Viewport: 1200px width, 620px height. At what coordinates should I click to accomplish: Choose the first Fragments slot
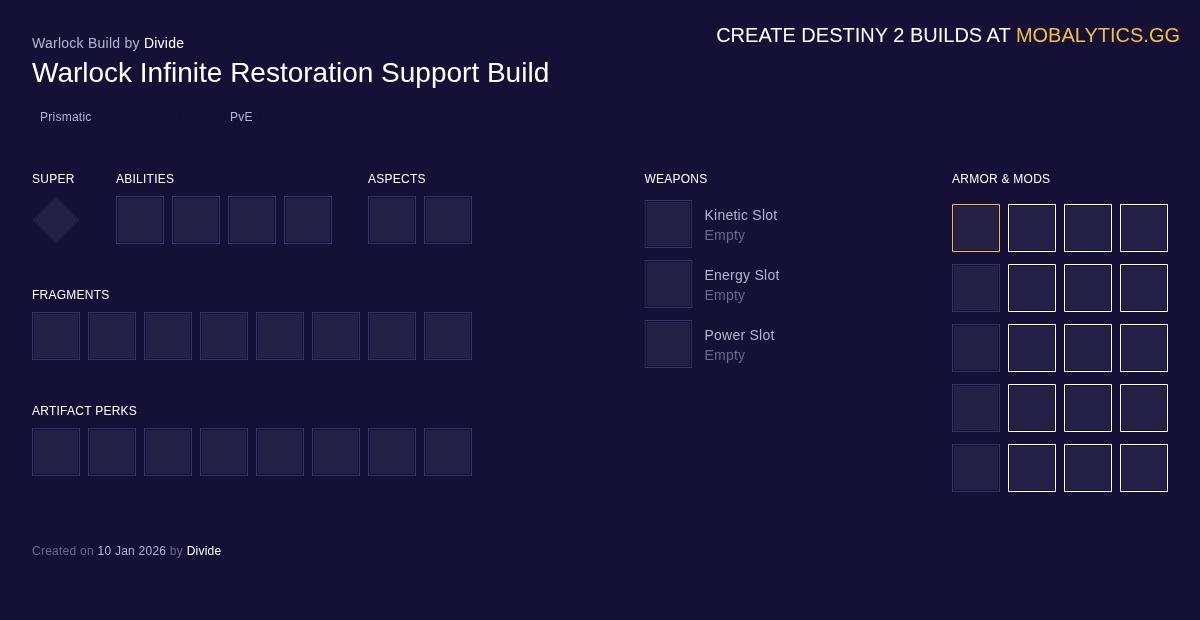(x=56, y=336)
